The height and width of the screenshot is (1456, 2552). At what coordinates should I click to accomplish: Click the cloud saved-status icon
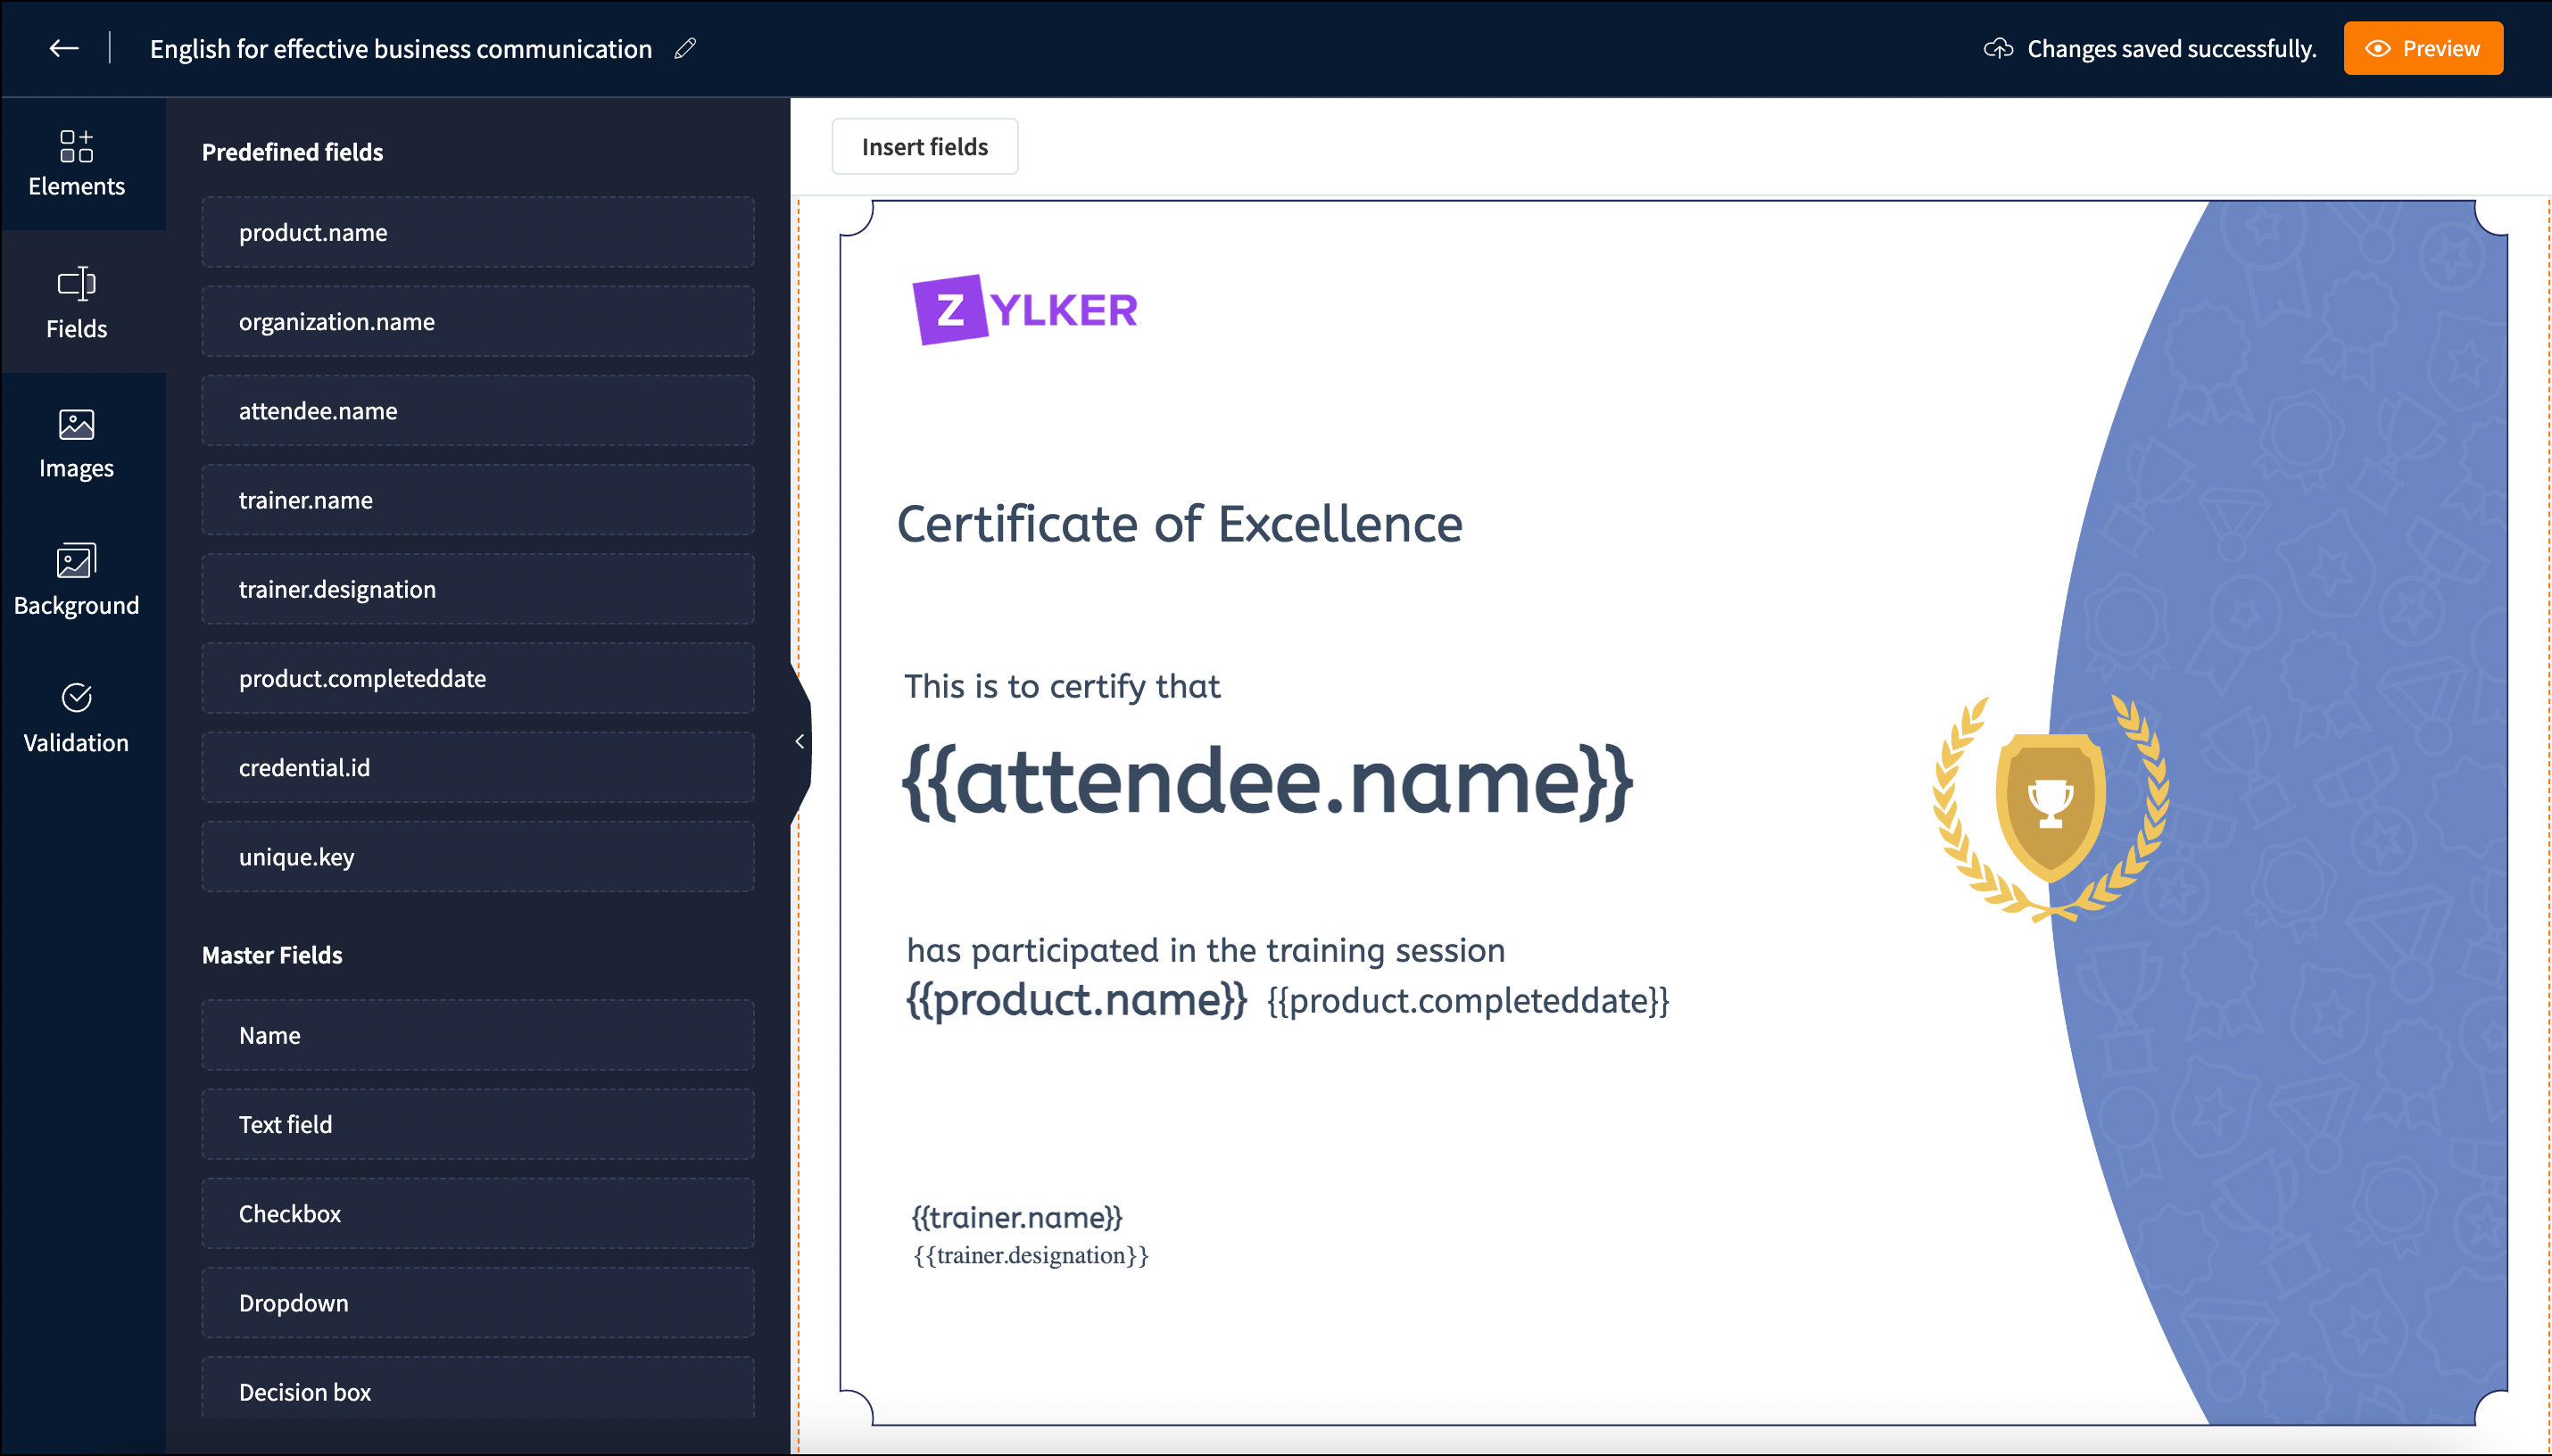1997,48
